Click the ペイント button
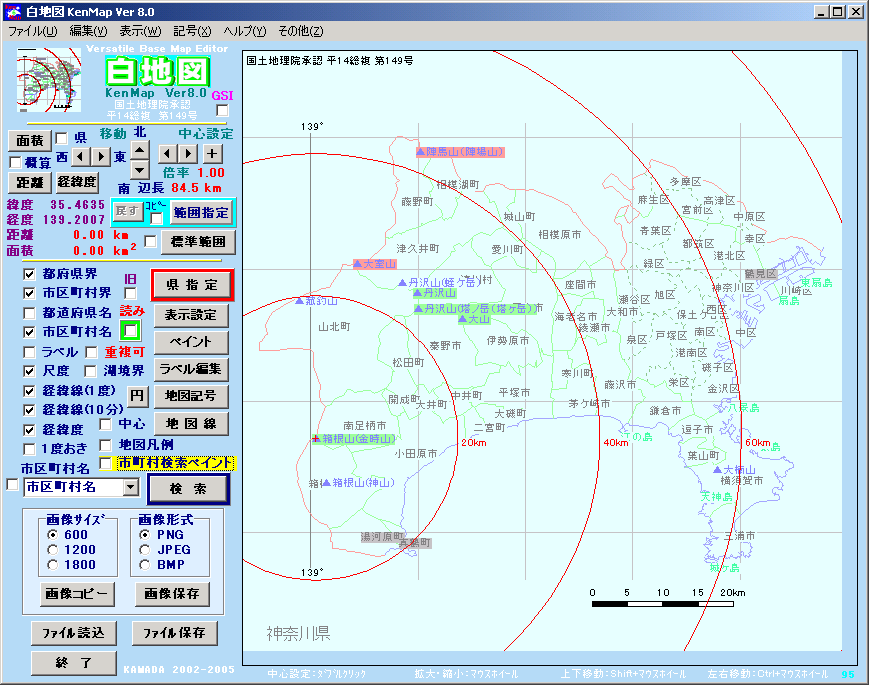The image size is (869, 685). pos(190,342)
